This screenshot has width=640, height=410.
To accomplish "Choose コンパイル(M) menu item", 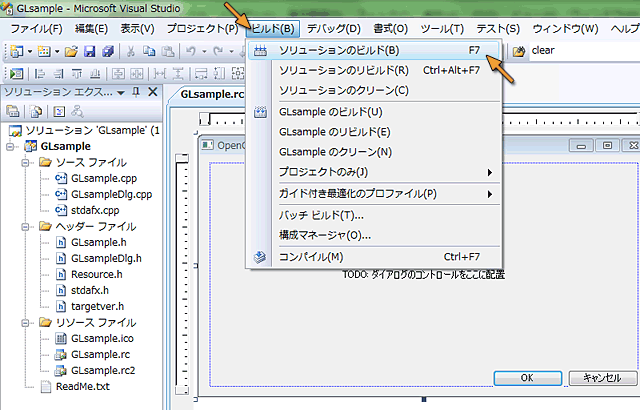I will coord(373,257).
